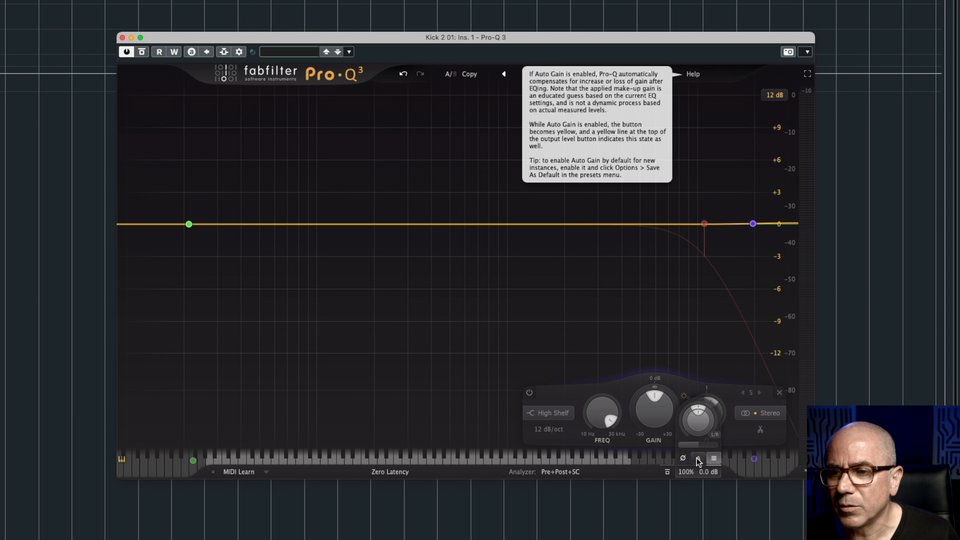Click the purple band marker on piano display
The image size is (960, 540).
pos(754,459)
